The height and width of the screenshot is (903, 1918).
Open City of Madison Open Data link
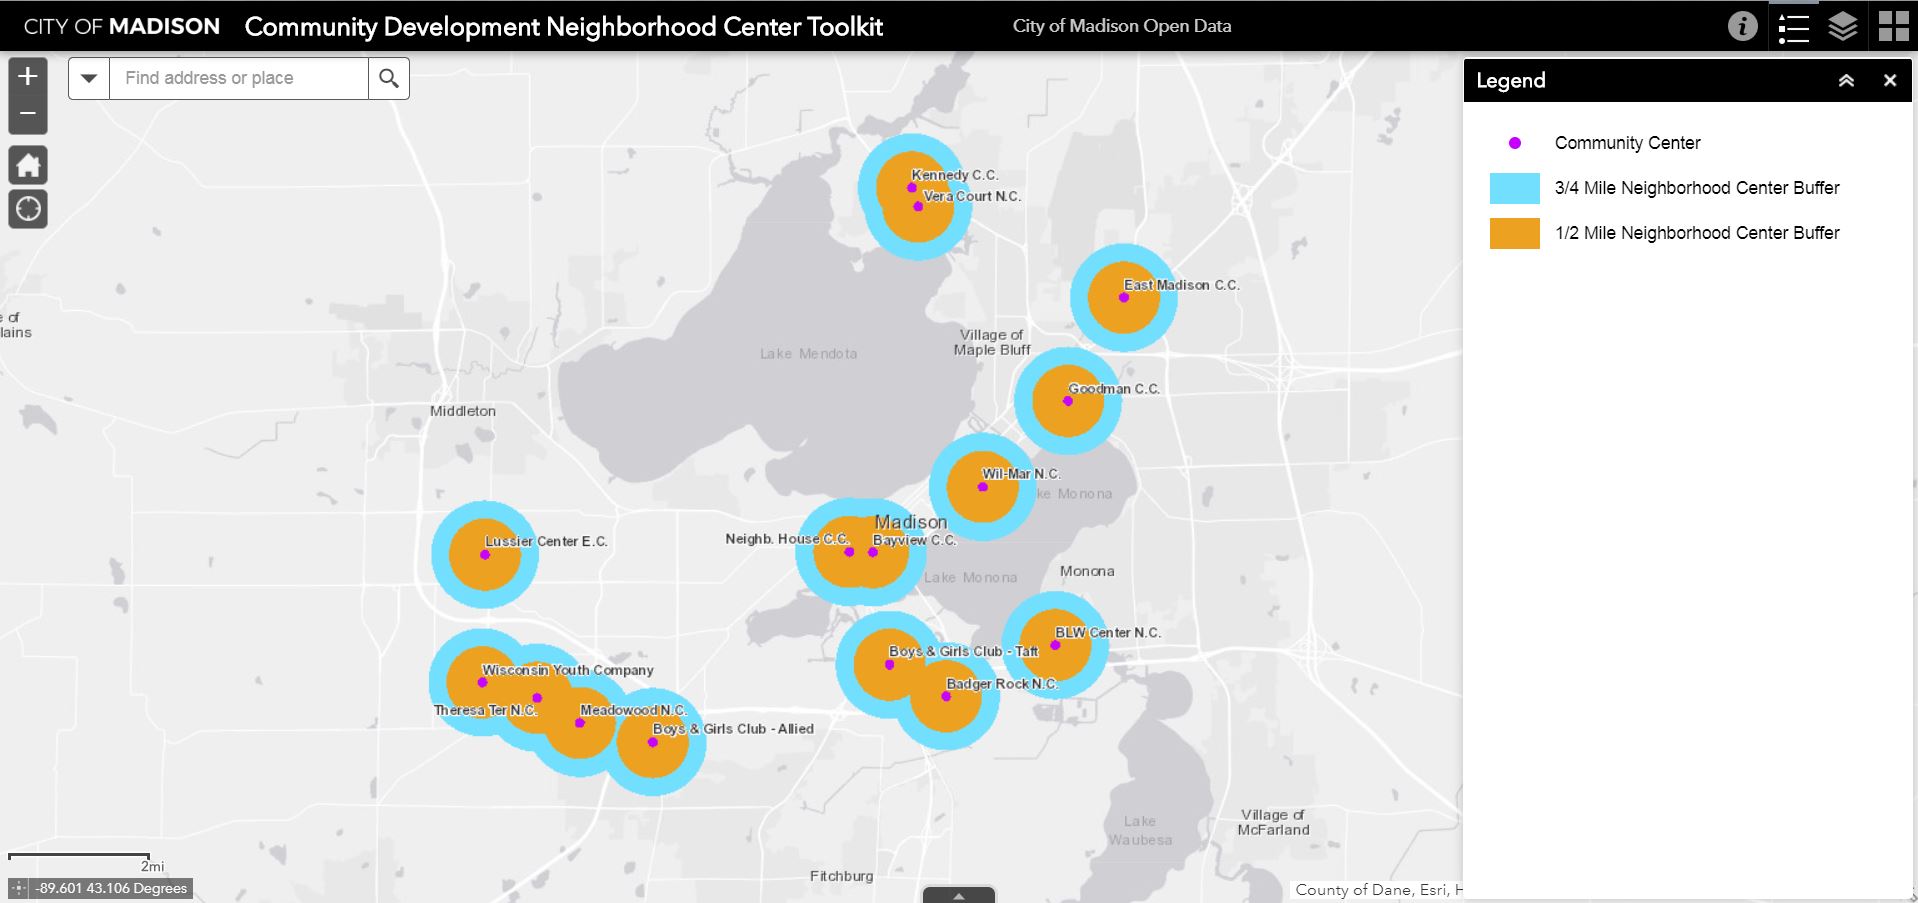[x=1121, y=26]
